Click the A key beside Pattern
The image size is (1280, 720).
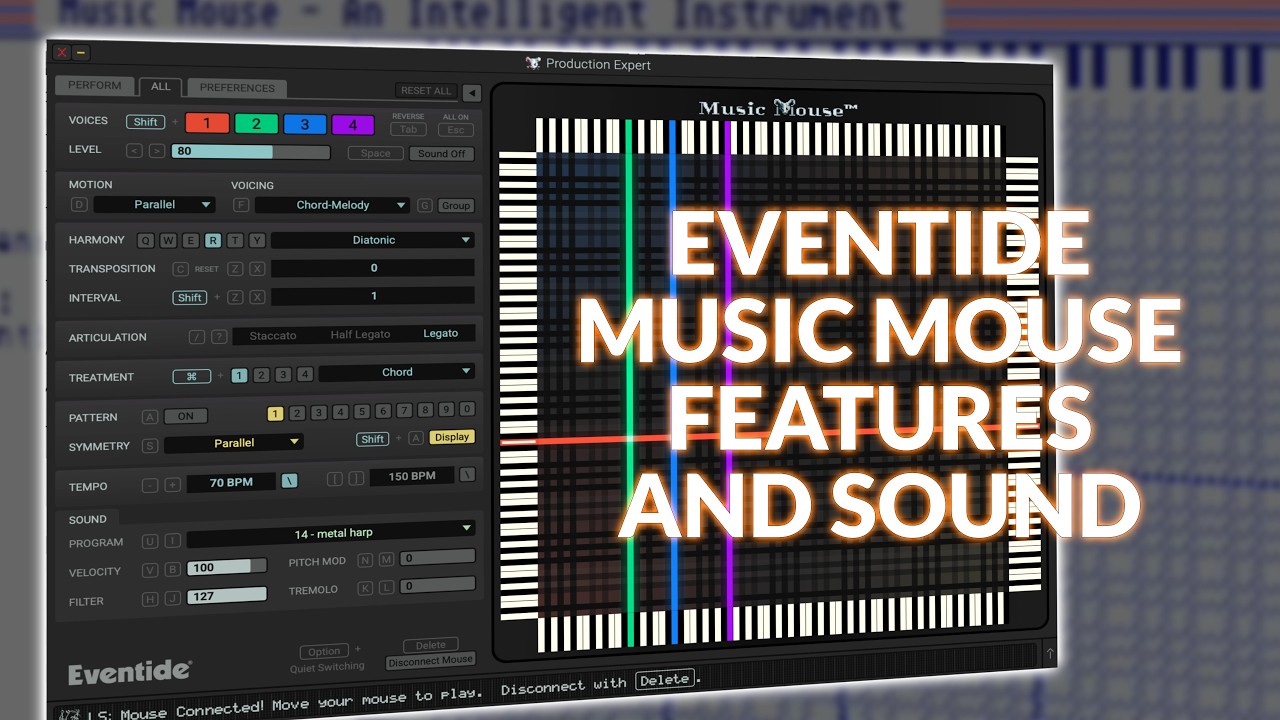click(150, 417)
